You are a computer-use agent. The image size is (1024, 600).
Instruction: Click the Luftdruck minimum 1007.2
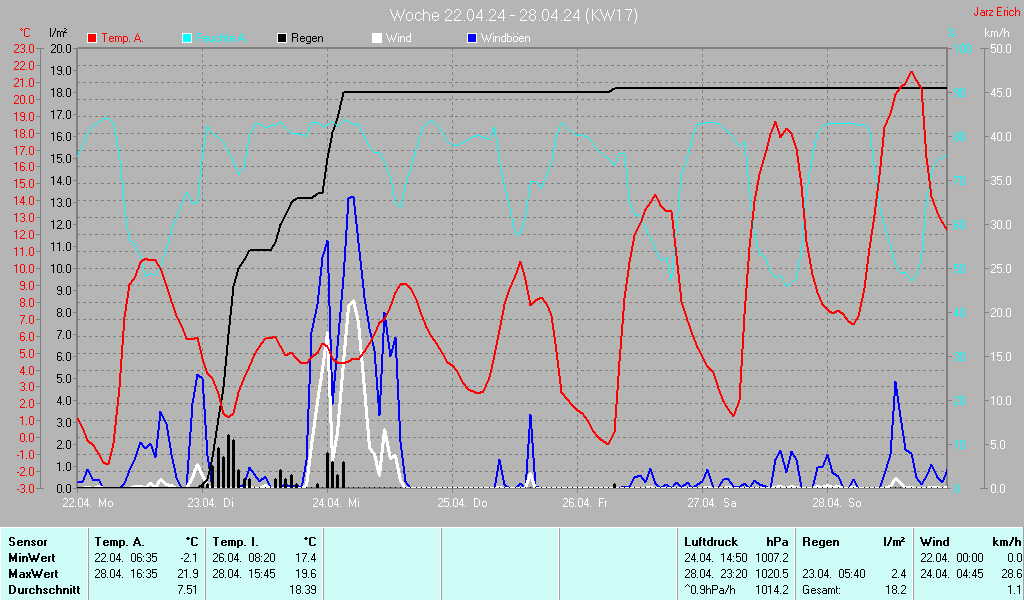(x=772, y=558)
